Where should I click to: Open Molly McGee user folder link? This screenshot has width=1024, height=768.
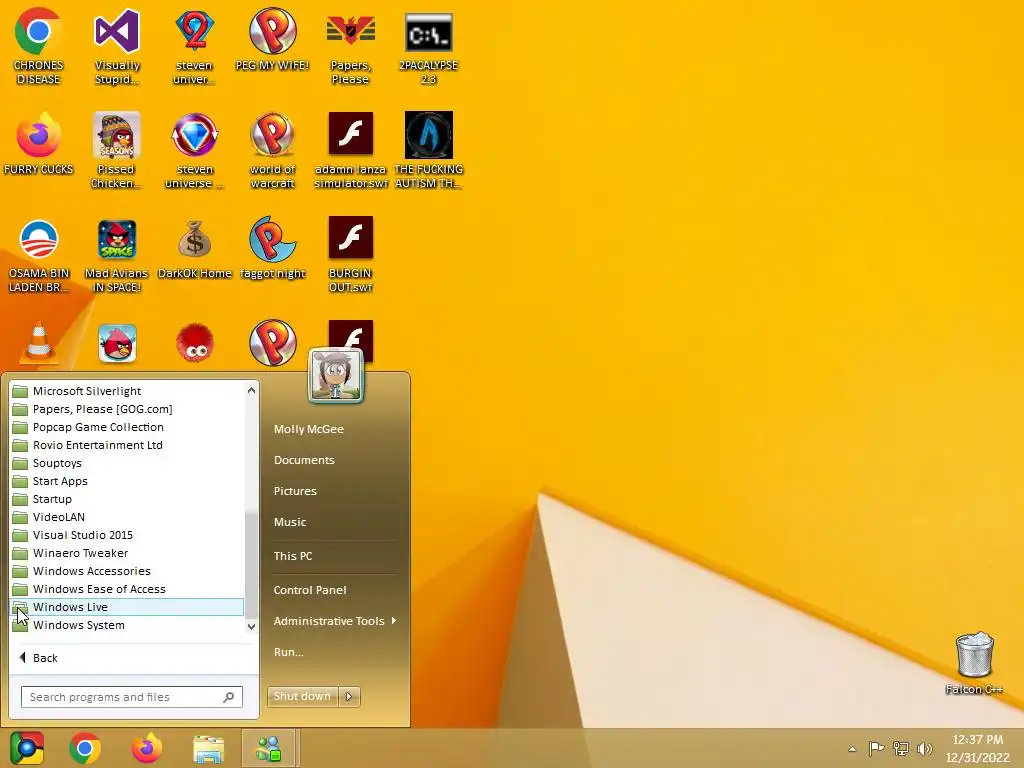[x=308, y=429]
